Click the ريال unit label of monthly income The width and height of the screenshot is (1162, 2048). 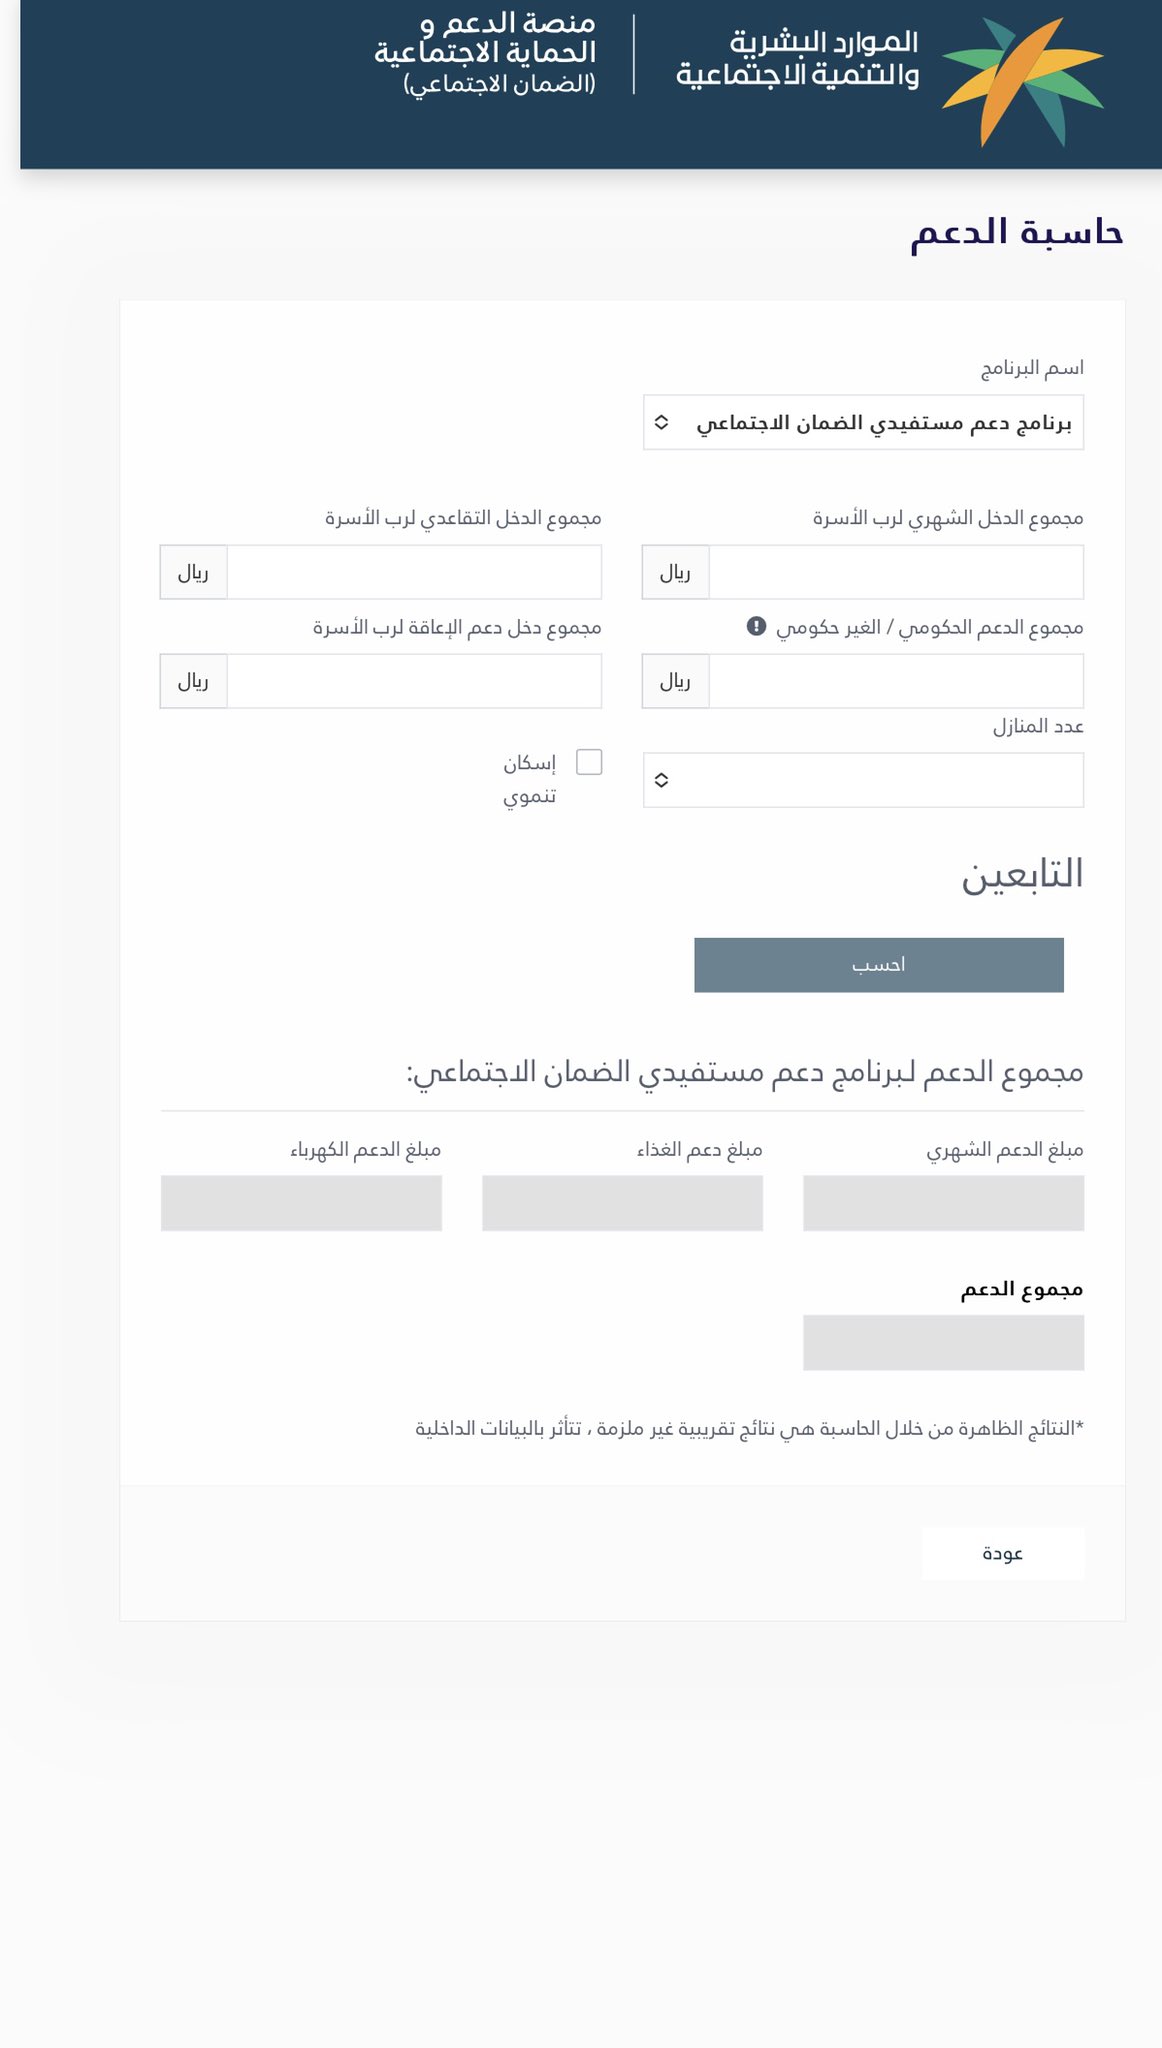click(x=675, y=572)
